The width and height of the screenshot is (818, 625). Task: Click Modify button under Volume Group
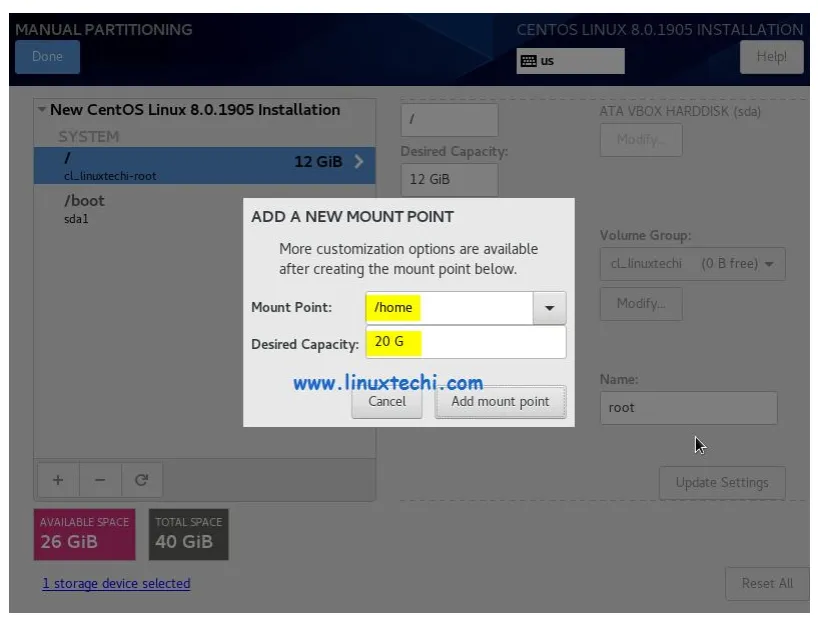(641, 304)
